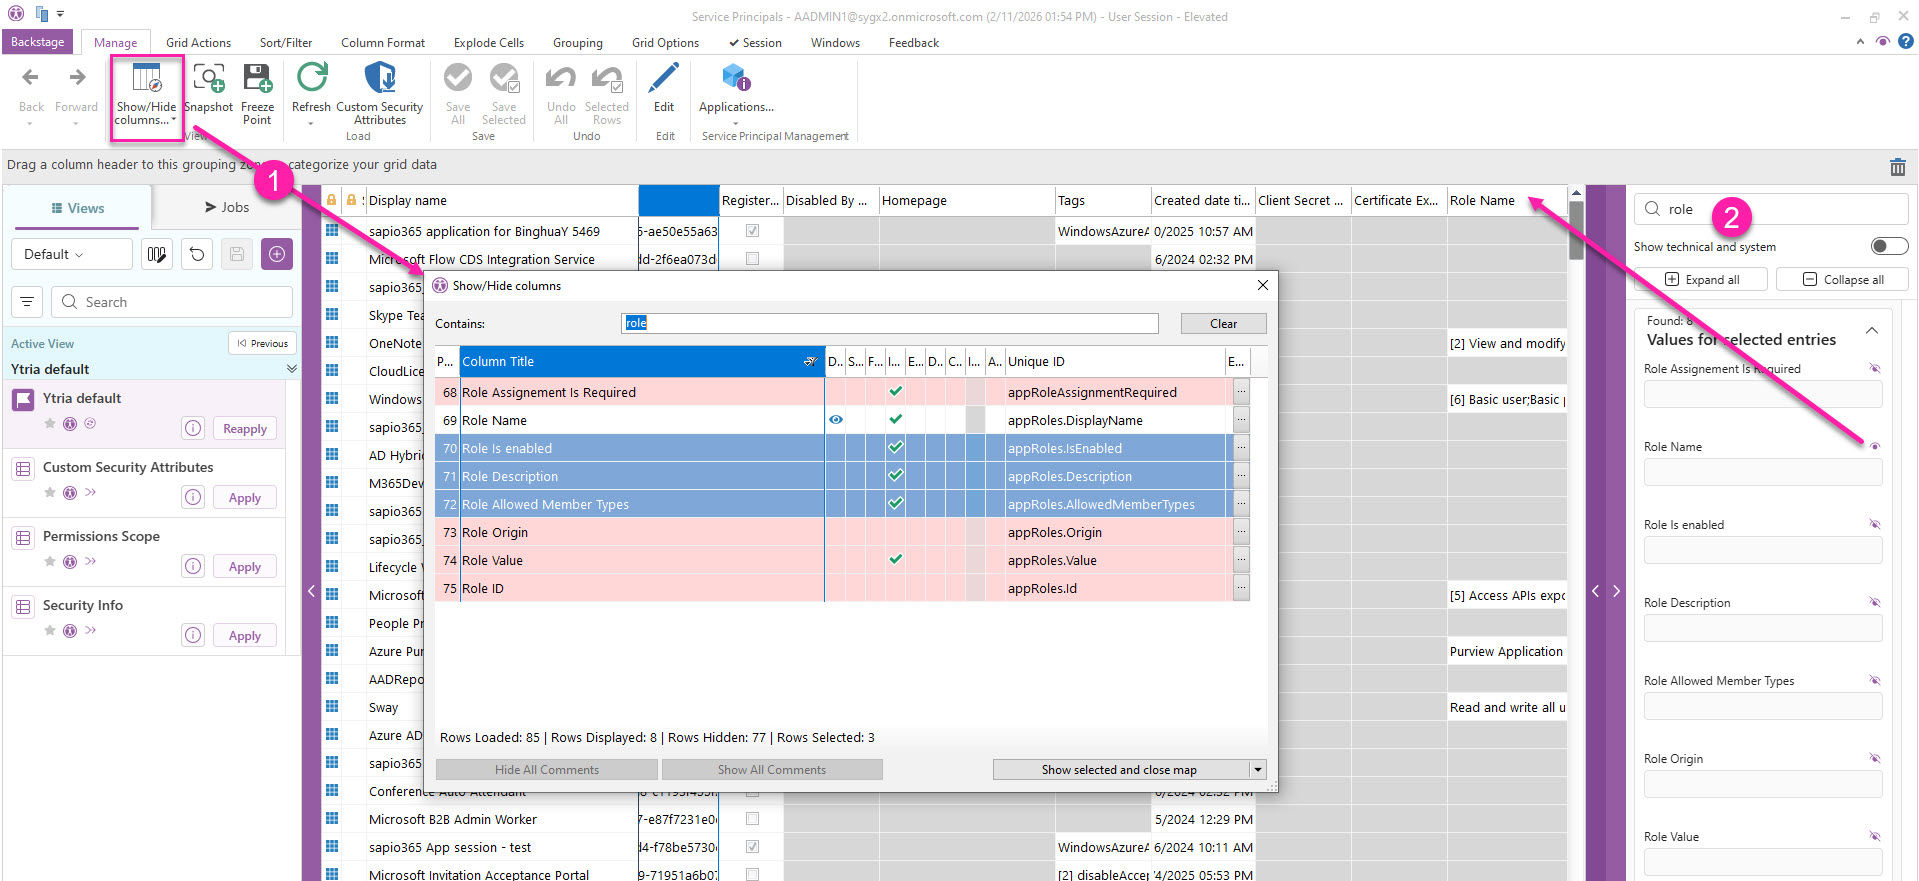This screenshot has height=881, width=1919.
Task: Click the Snapshot icon in the ribbon
Action: coord(208,80)
